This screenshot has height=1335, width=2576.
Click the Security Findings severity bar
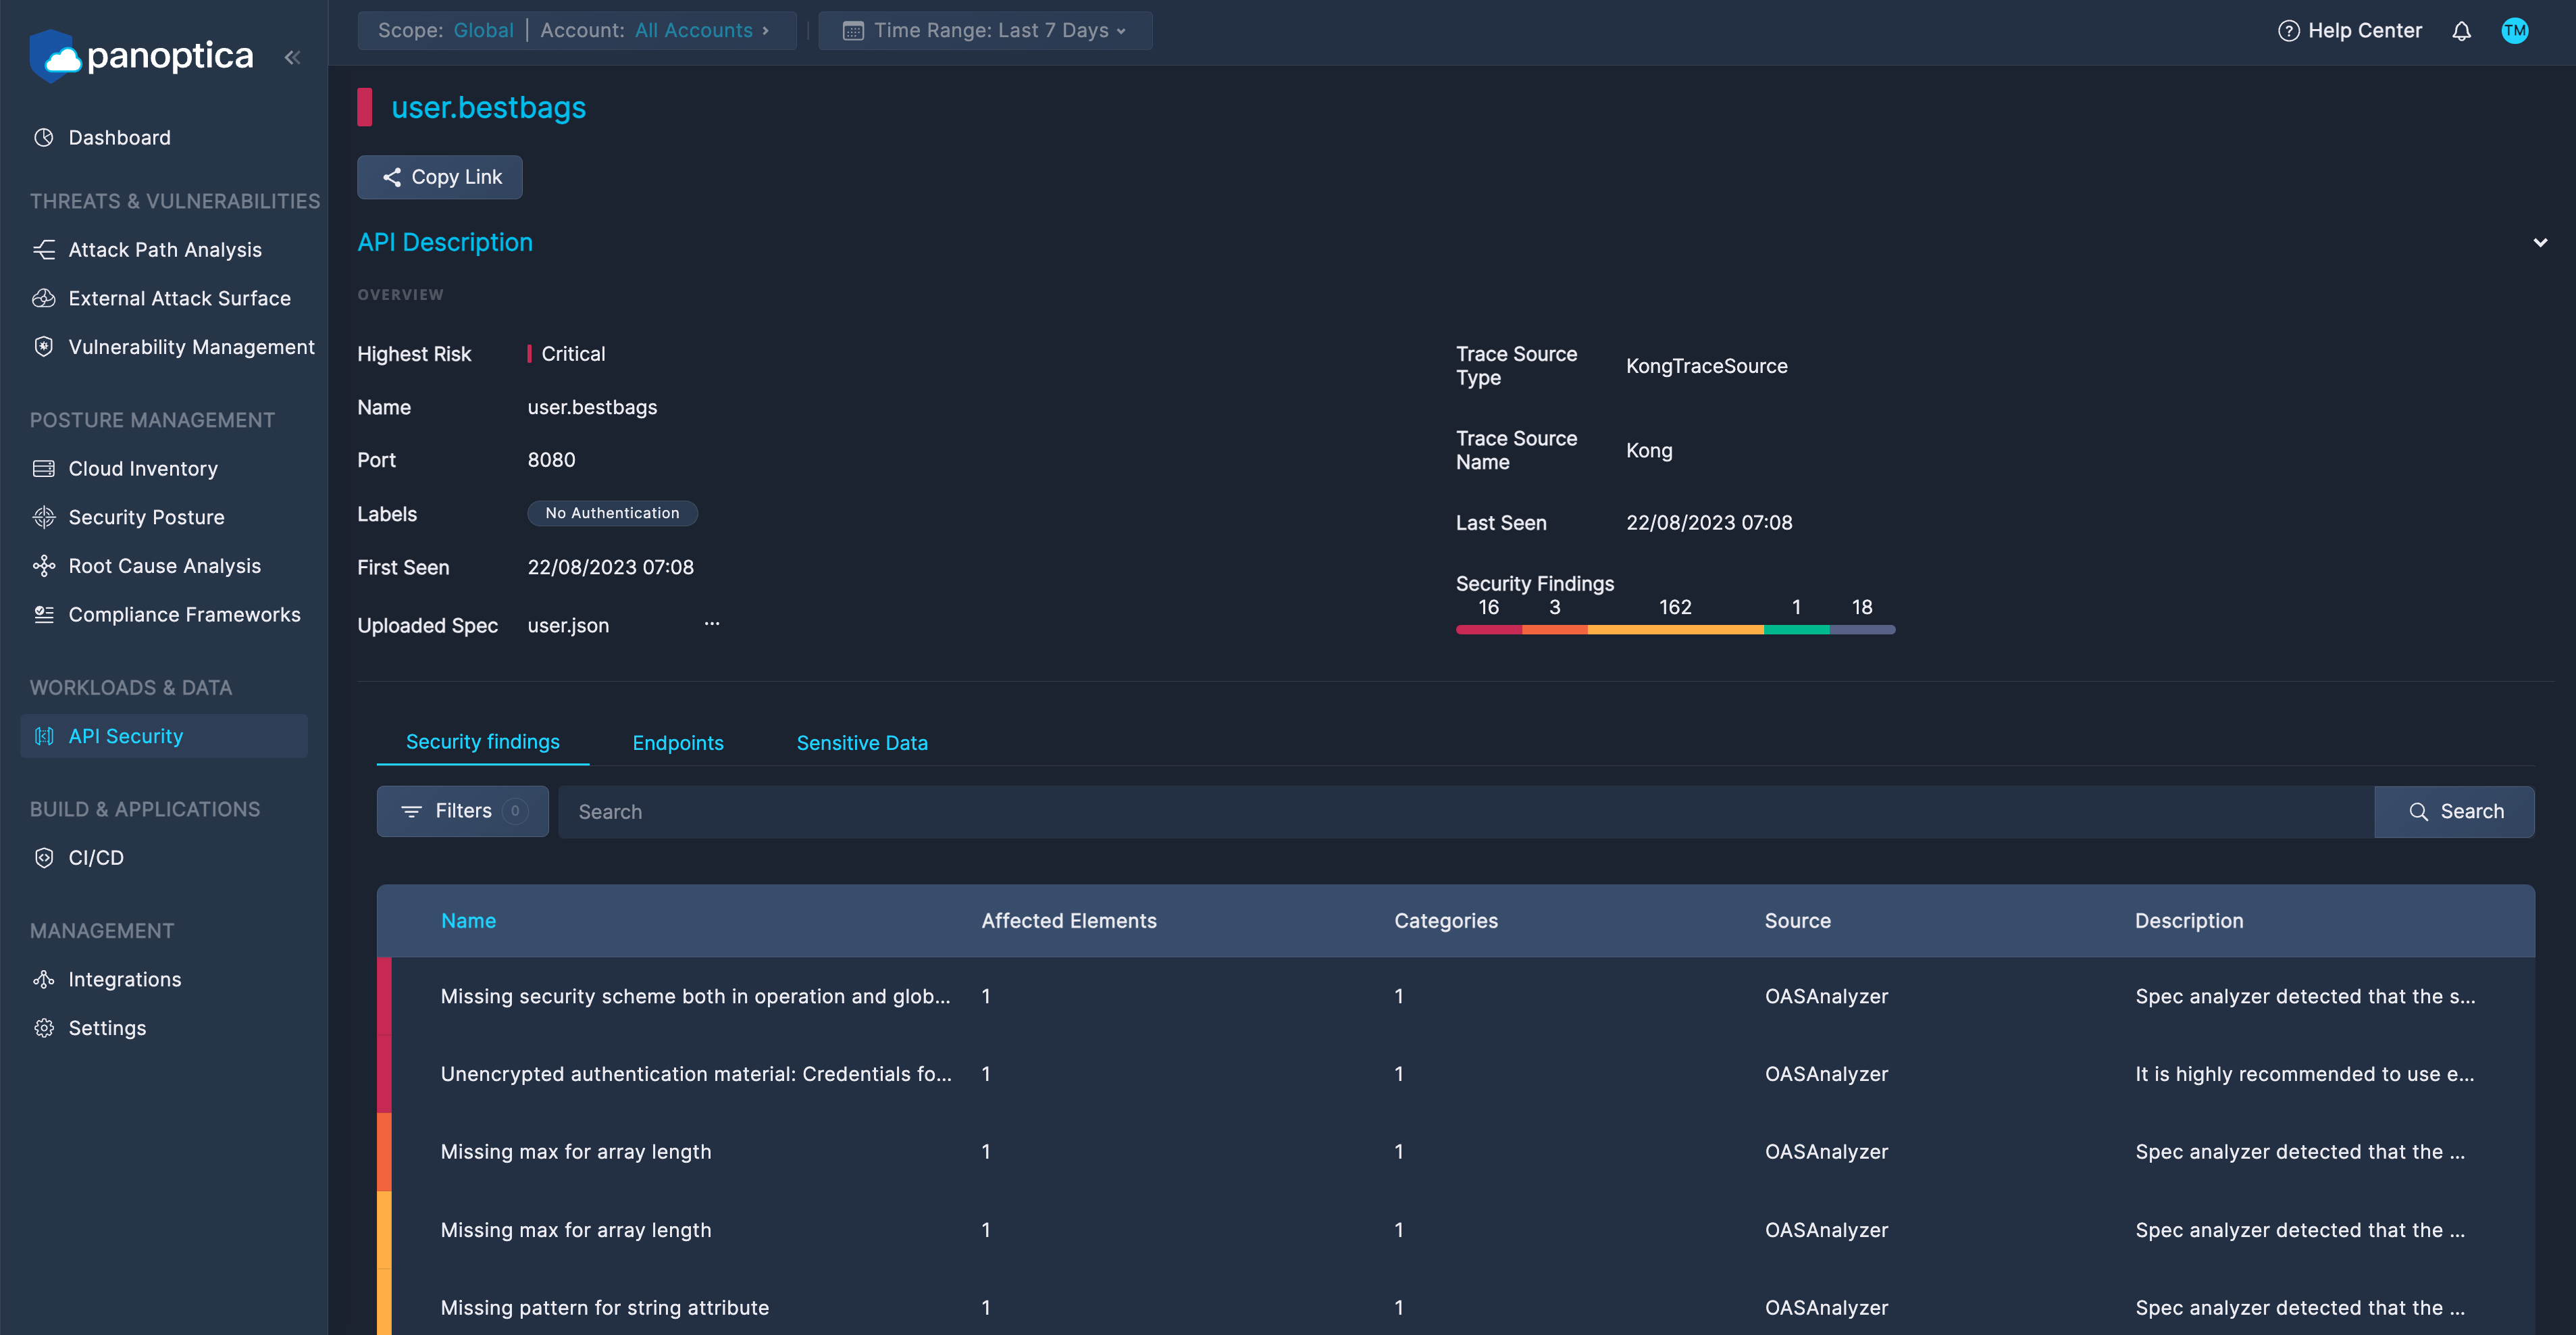(x=1675, y=629)
